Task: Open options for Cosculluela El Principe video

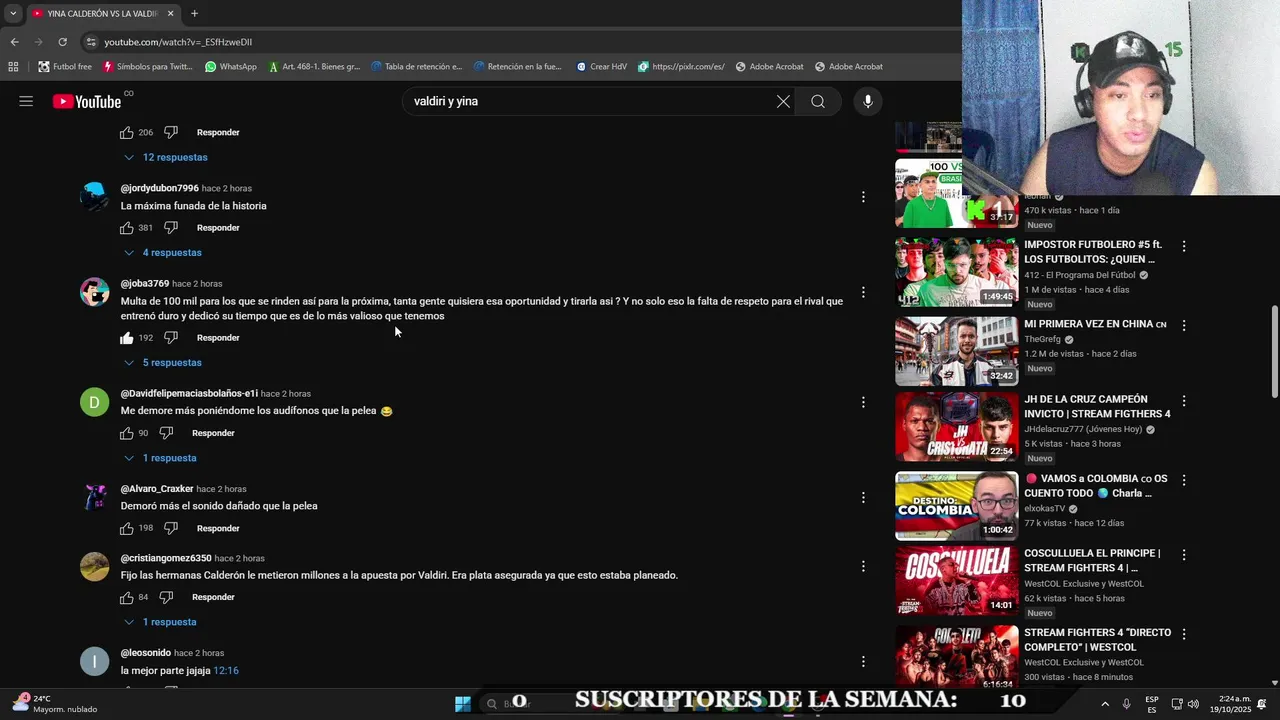Action: (x=1184, y=555)
